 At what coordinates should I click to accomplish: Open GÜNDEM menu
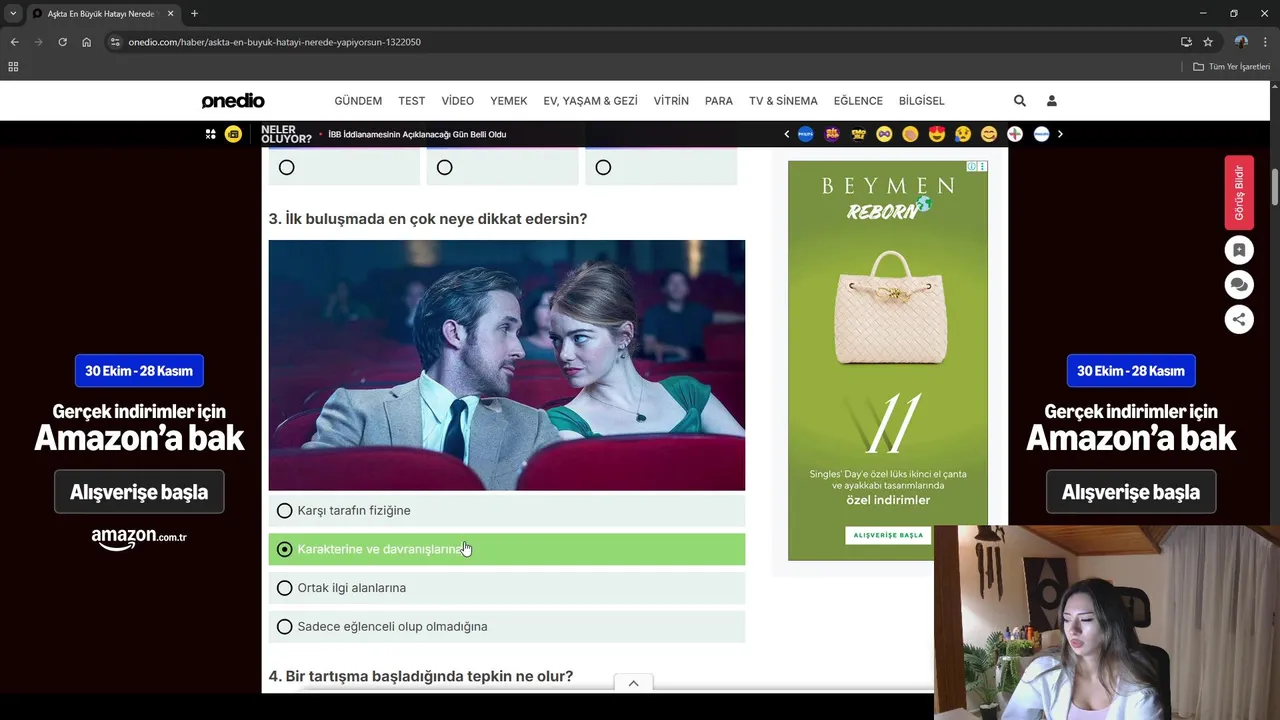coord(358,101)
